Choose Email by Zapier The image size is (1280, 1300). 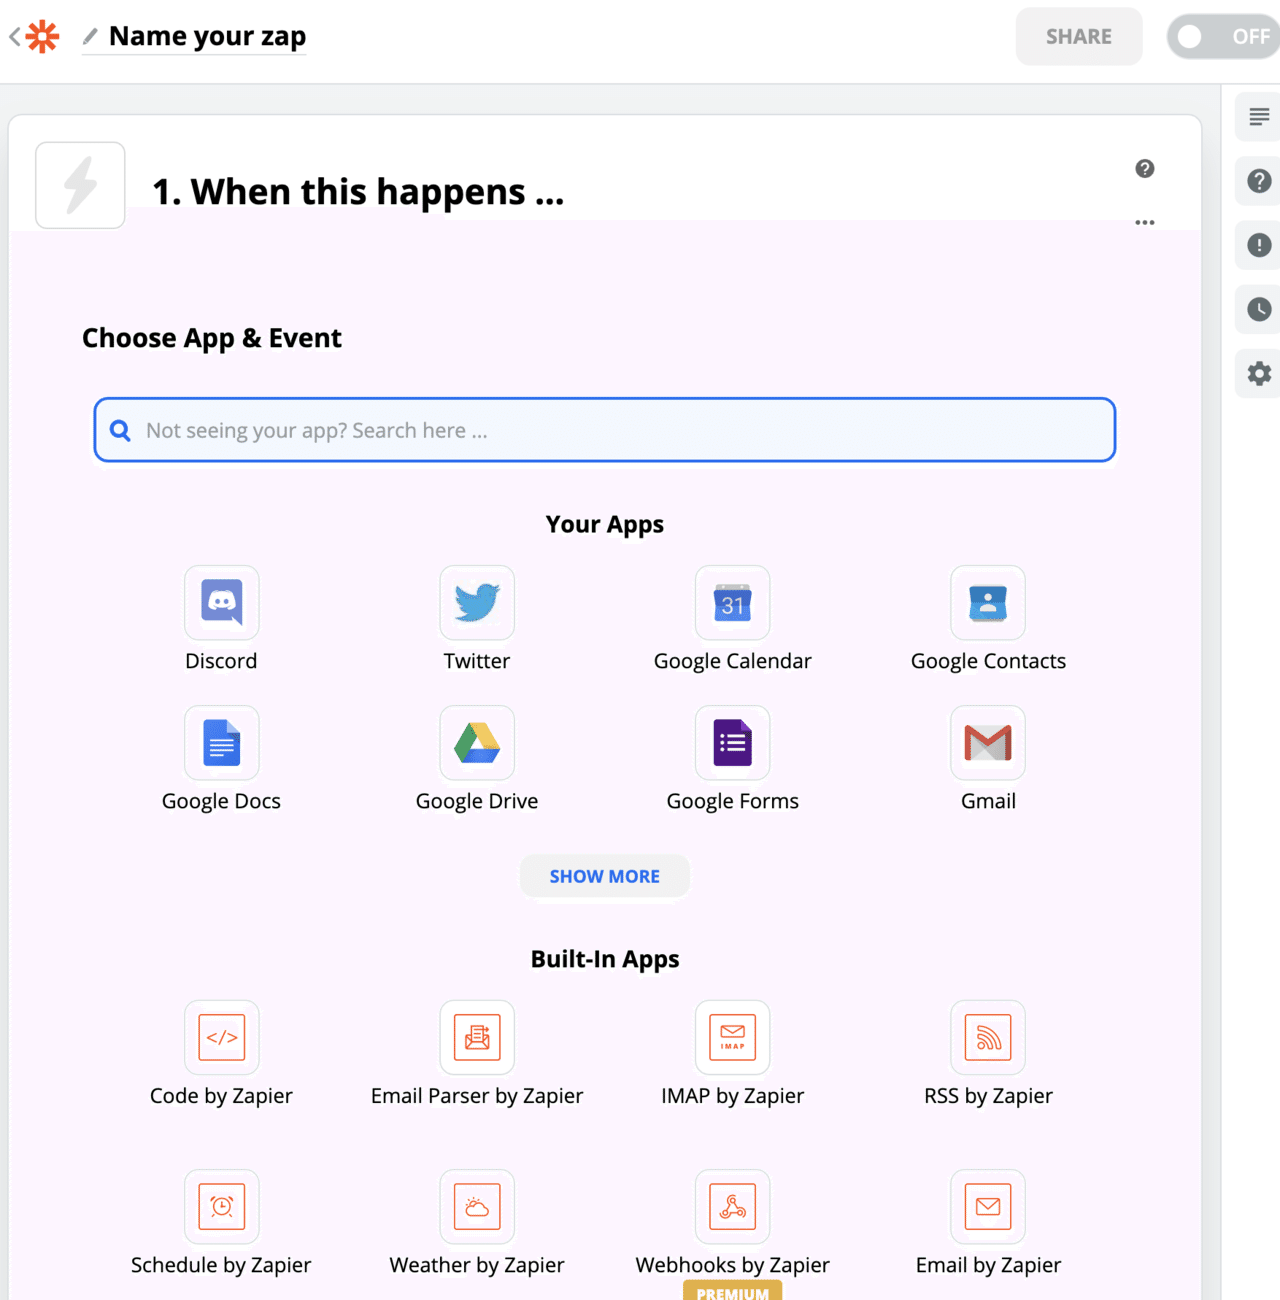(x=988, y=1224)
